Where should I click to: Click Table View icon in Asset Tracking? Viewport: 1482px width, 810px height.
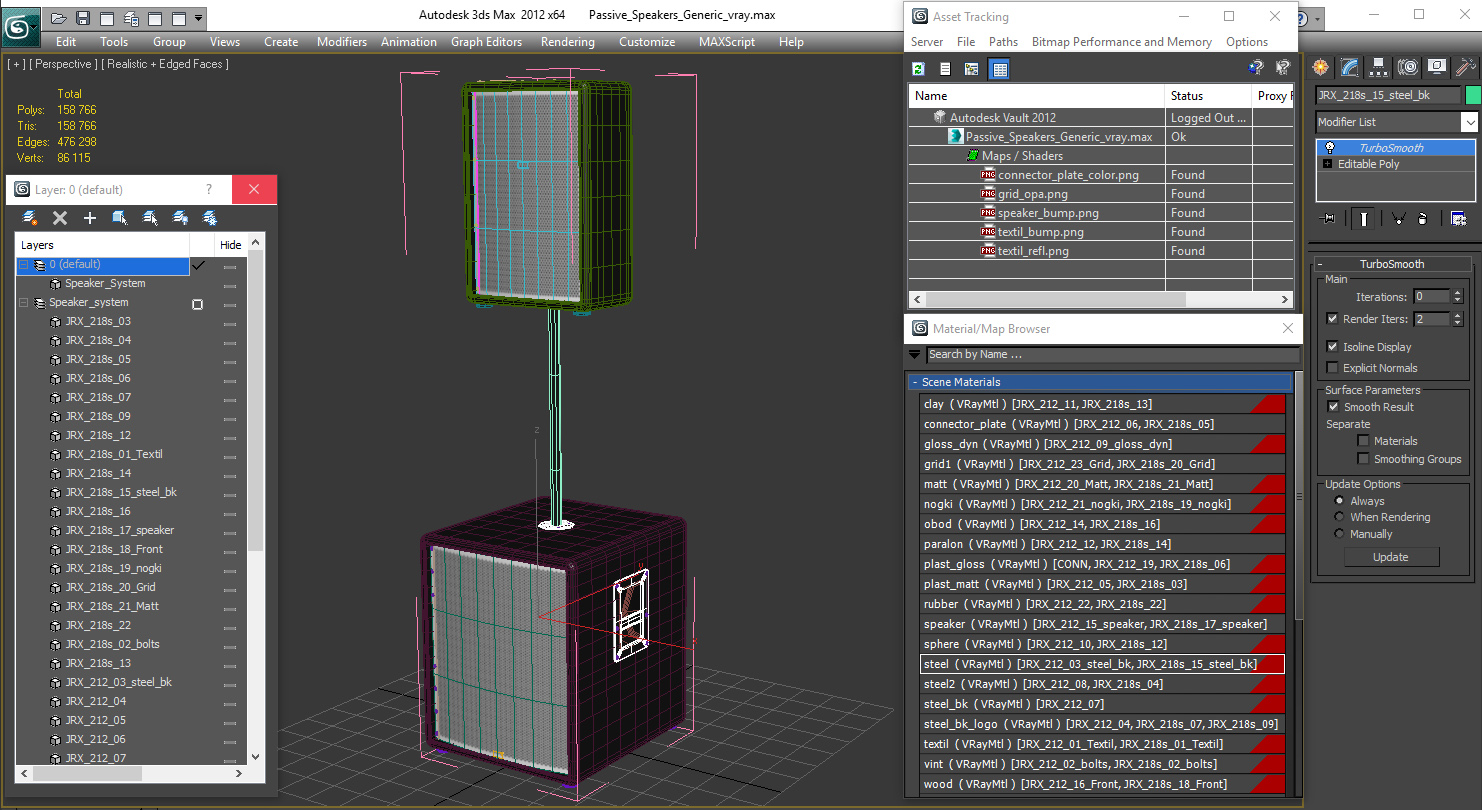point(999,68)
